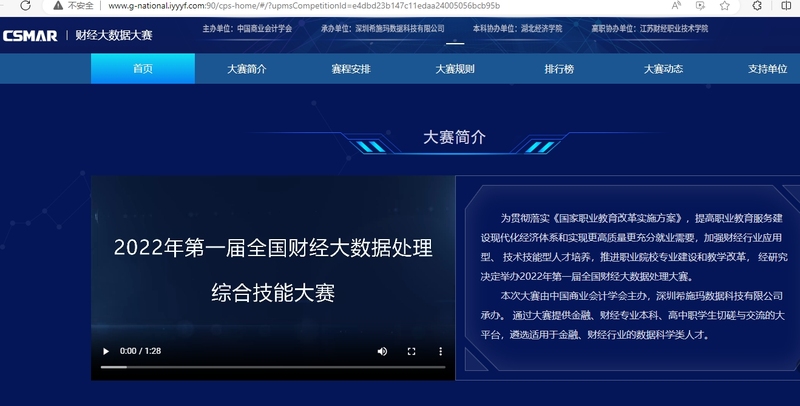Screen dimensions: 800x406
Task: View the 排行榜 leaderboard
Action: [x=559, y=69]
